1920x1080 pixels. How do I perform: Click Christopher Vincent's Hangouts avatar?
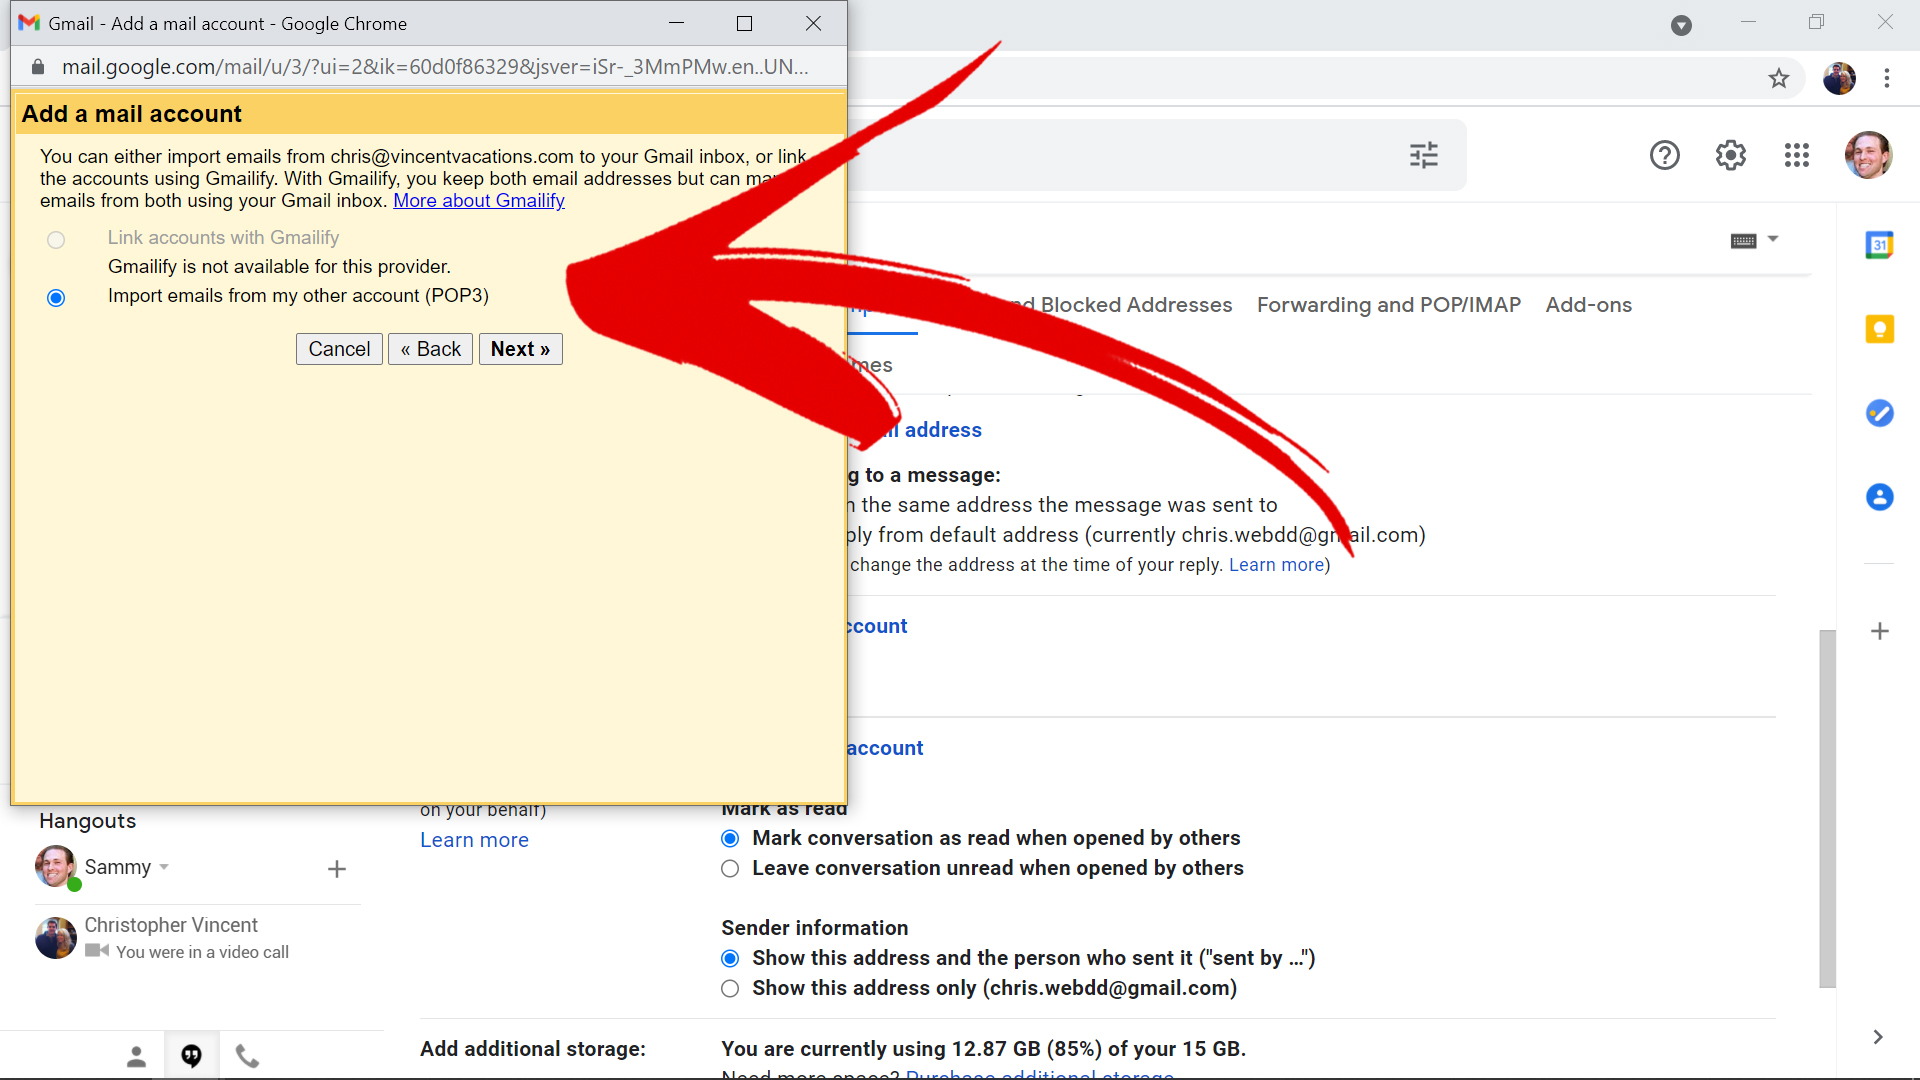(56, 937)
